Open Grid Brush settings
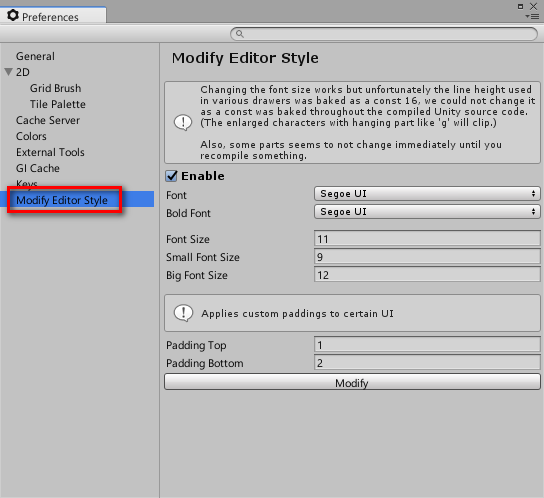 (55, 88)
